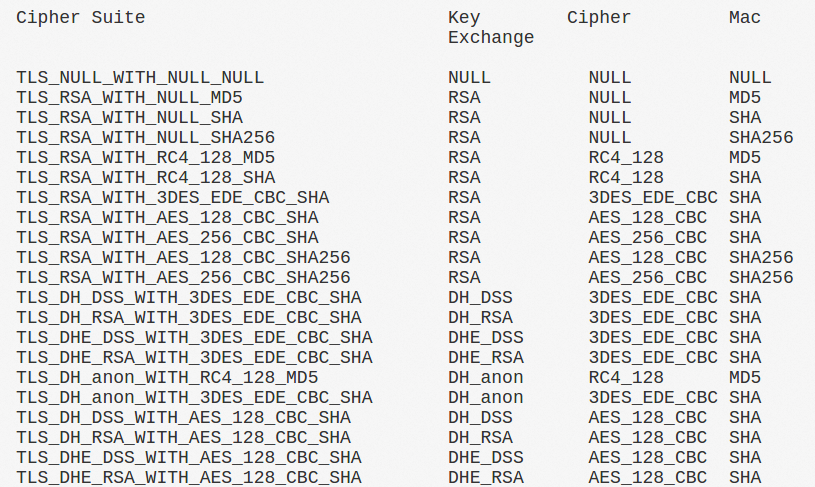Click the DH_anon key exchange for RC4_128
The width and height of the screenshot is (815, 487).
(486, 377)
